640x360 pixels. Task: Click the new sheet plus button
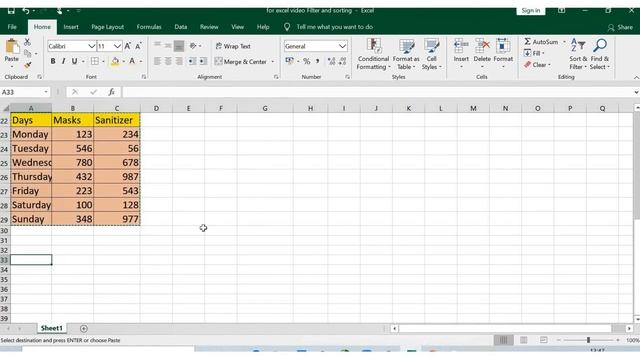coord(84,329)
